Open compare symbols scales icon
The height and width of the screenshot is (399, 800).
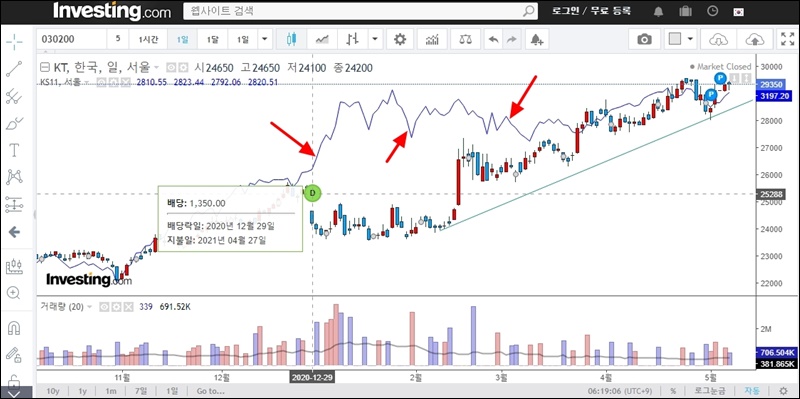pyautogui.click(x=465, y=39)
